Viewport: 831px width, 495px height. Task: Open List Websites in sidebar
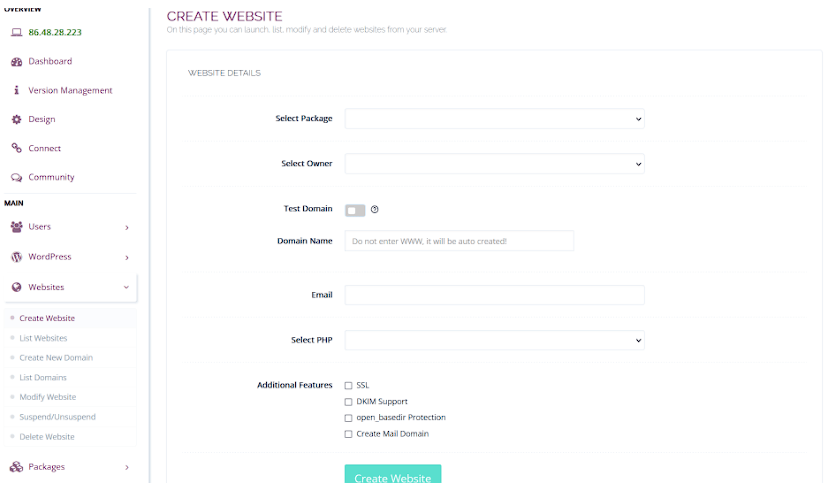[44, 338]
